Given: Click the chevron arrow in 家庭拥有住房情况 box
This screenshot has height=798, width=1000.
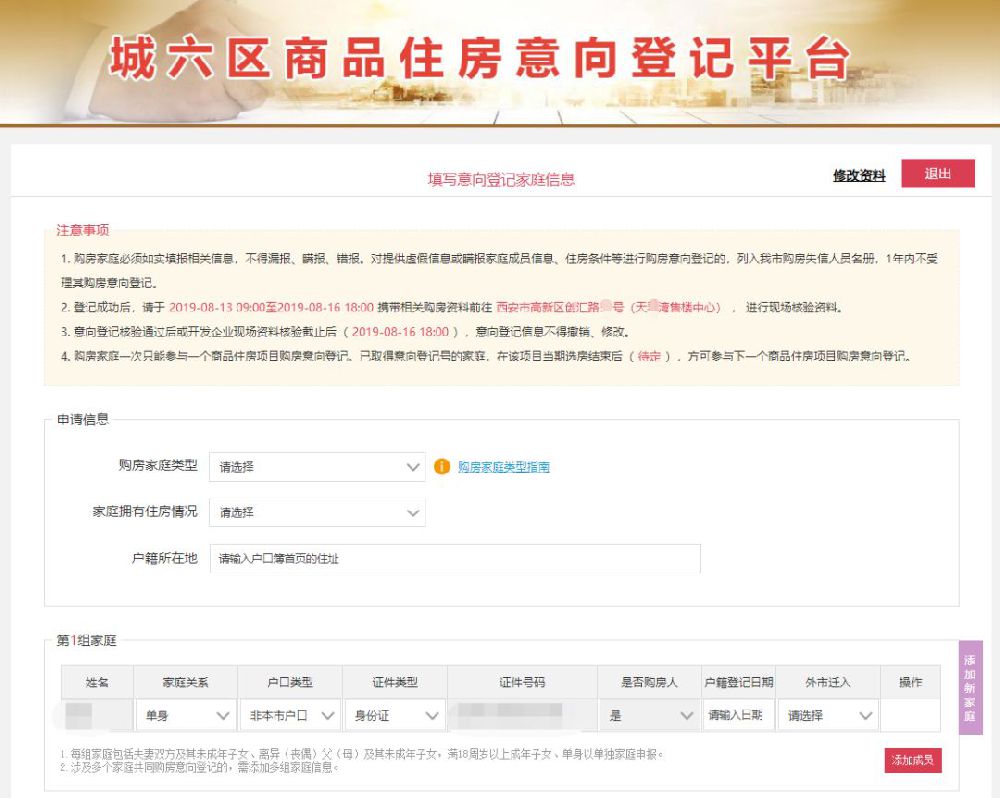Looking at the screenshot, I should click(x=413, y=513).
